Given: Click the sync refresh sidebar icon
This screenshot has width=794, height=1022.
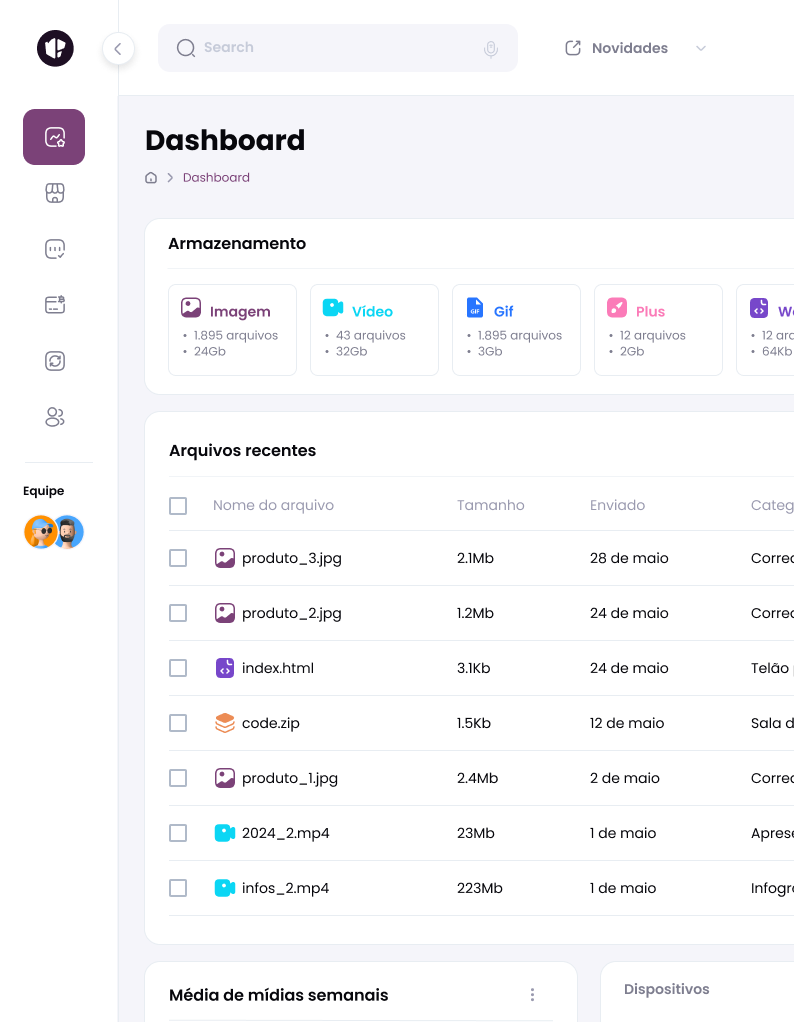Looking at the screenshot, I should click(55, 361).
